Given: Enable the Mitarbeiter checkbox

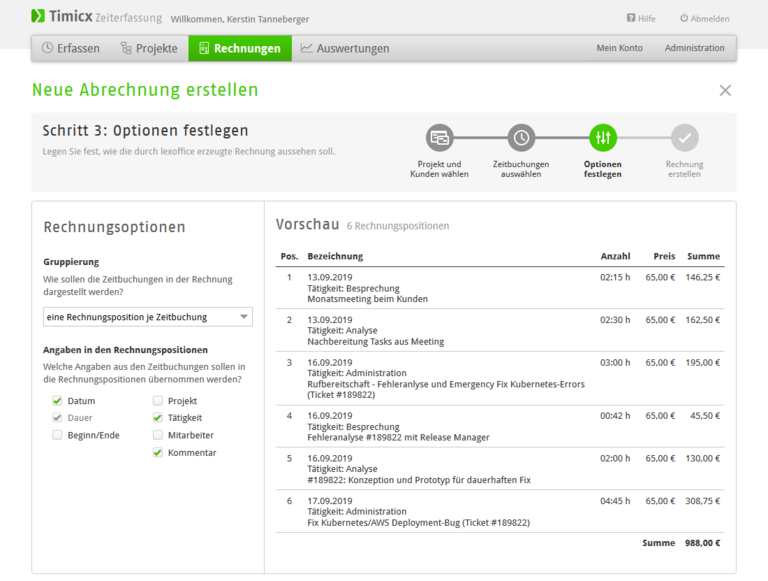Looking at the screenshot, I should 158,436.
